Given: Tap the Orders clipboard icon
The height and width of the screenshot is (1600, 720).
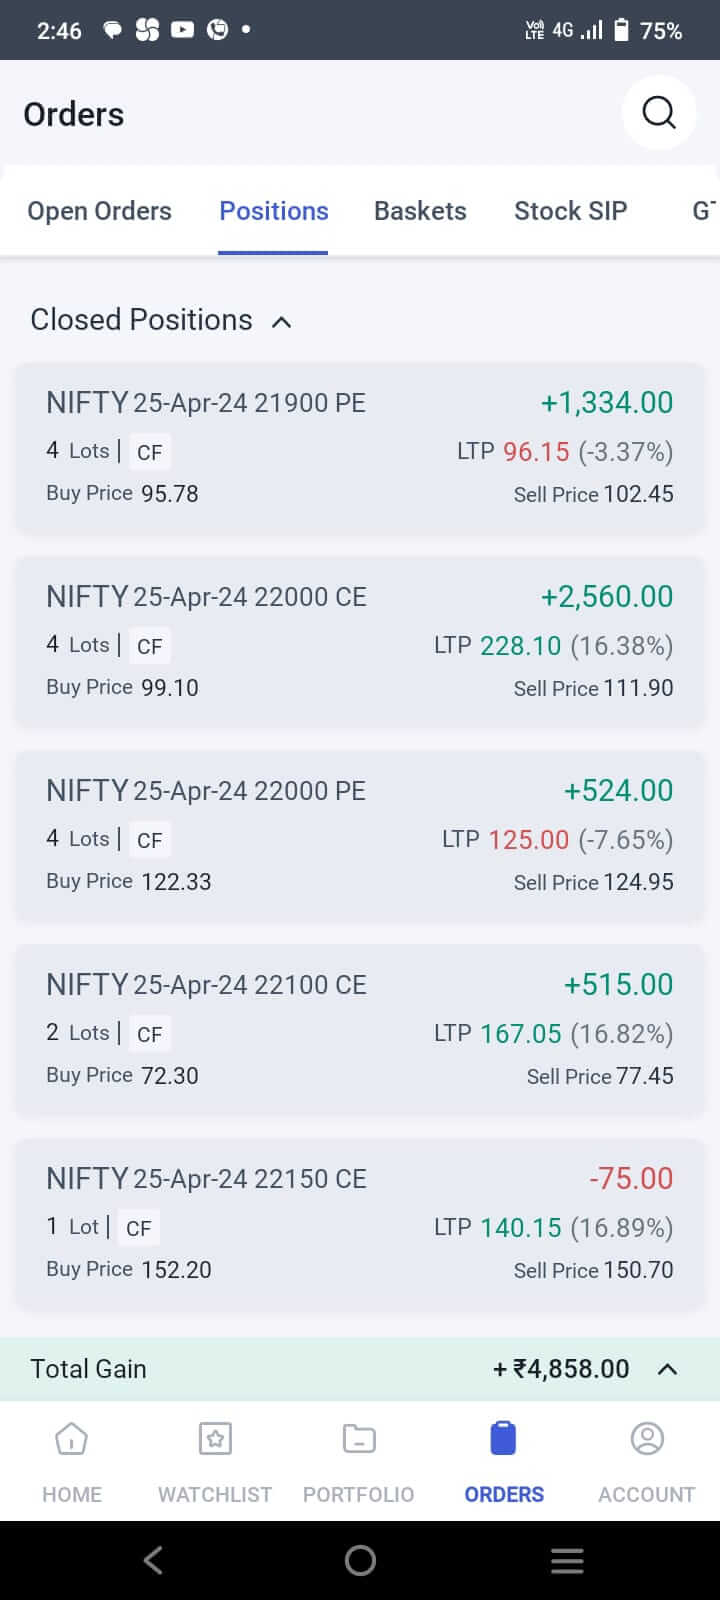Looking at the screenshot, I should [503, 1440].
